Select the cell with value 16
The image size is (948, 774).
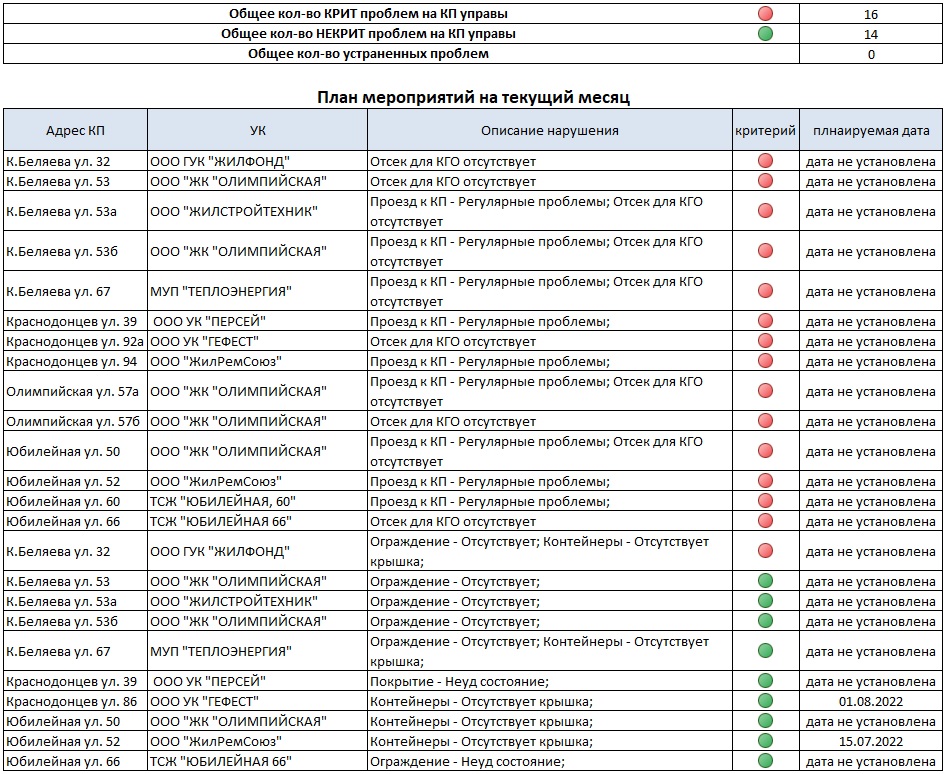(870, 15)
